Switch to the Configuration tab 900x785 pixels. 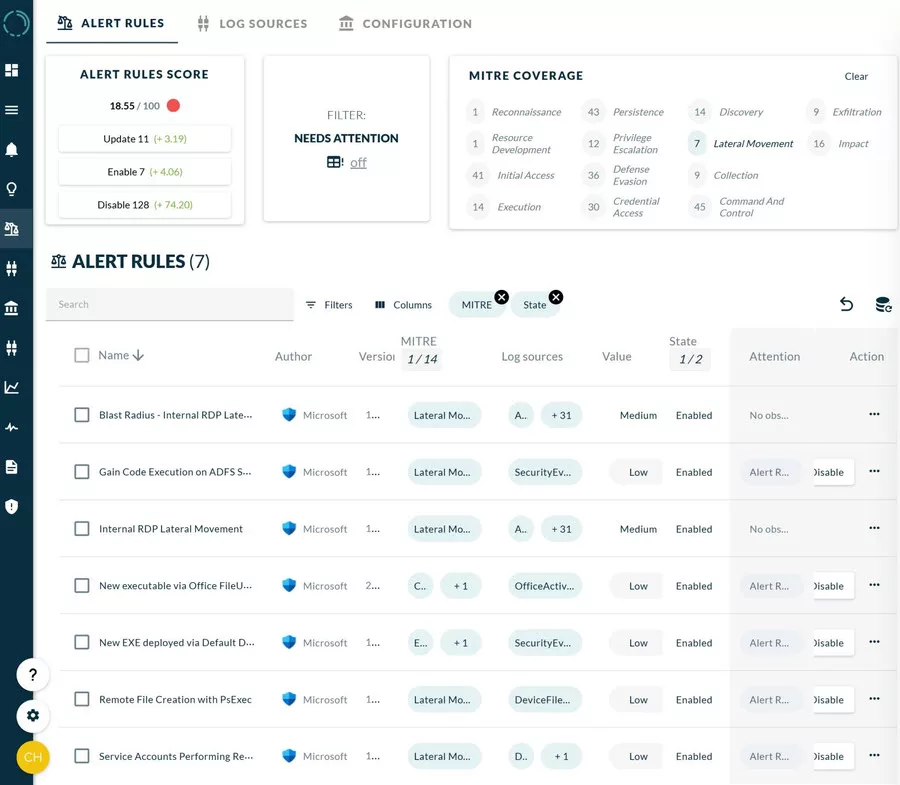click(x=405, y=24)
